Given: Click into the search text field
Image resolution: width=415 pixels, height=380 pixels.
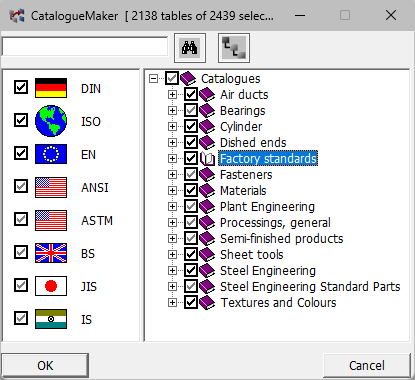Looking at the screenshot, I should coord(85,47).
